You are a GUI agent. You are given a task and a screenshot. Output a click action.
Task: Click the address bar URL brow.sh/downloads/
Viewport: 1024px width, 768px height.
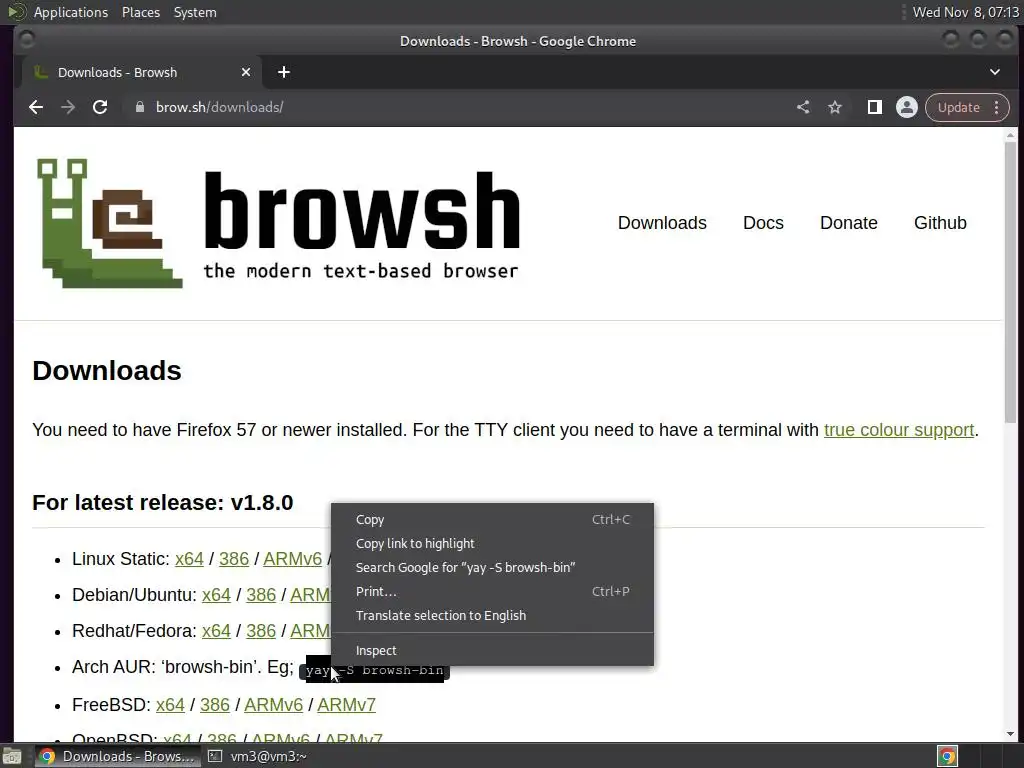[x=219, y=107]
